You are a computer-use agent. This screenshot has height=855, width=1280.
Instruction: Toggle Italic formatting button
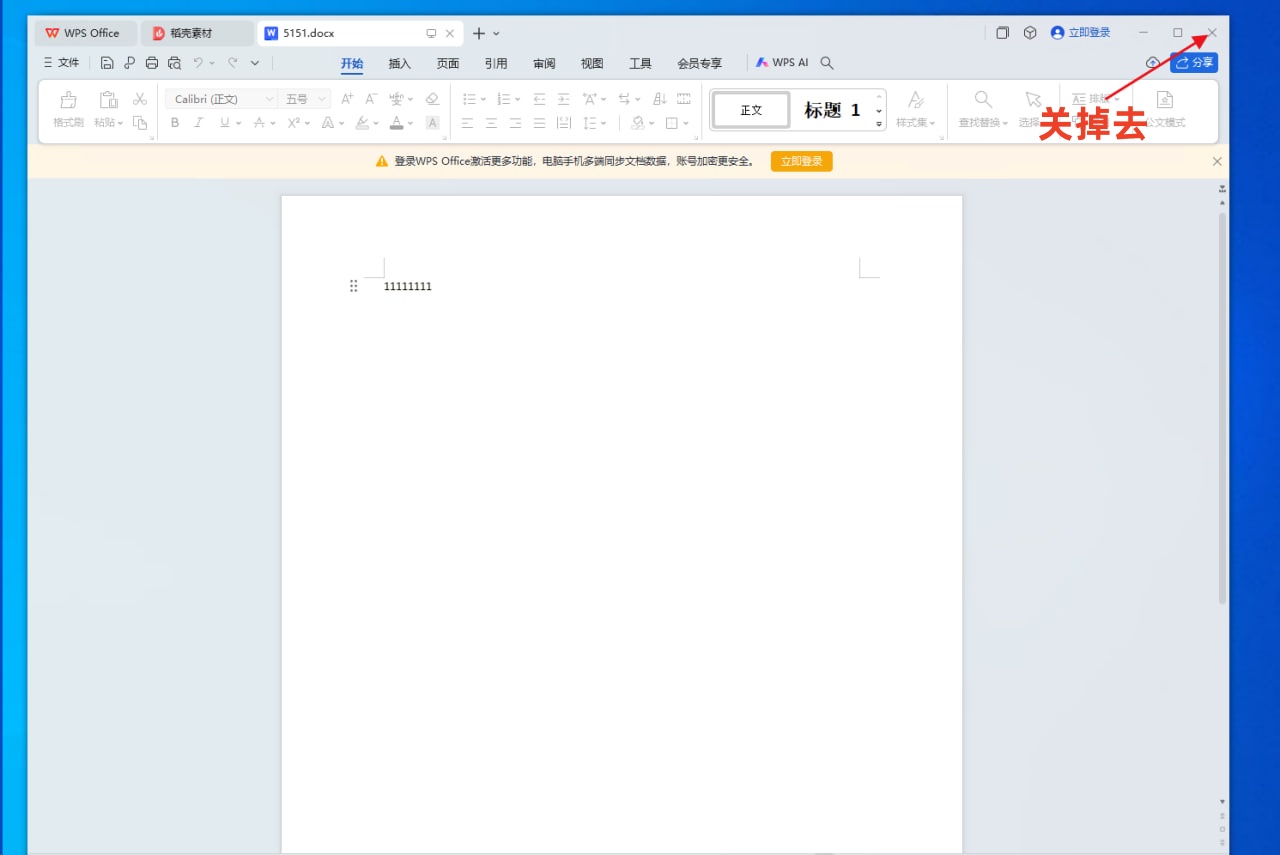click(x=198, y=123)
